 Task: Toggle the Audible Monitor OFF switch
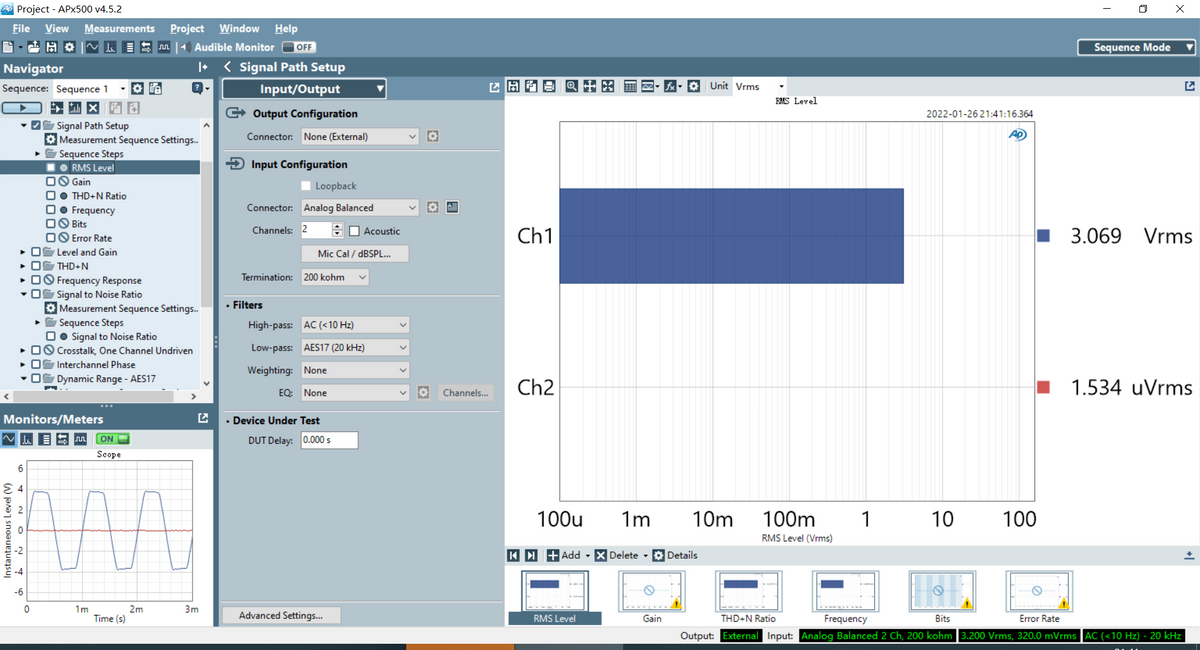point(299,47)
